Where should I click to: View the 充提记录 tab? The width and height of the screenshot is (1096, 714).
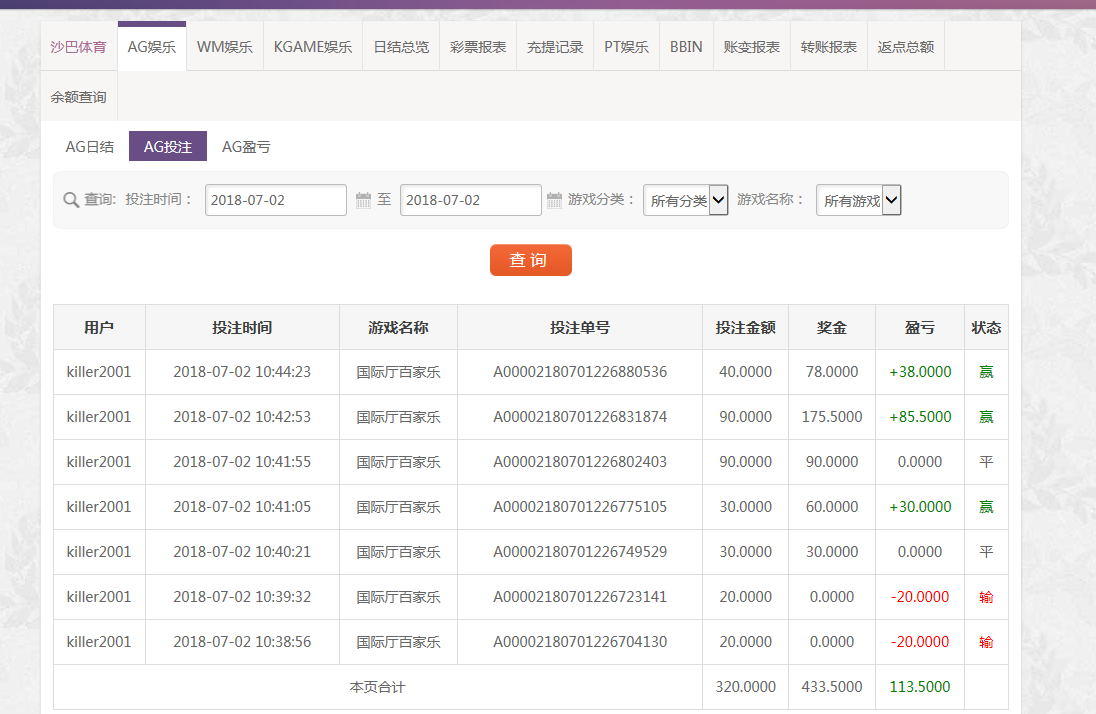[x=555, y=47]
